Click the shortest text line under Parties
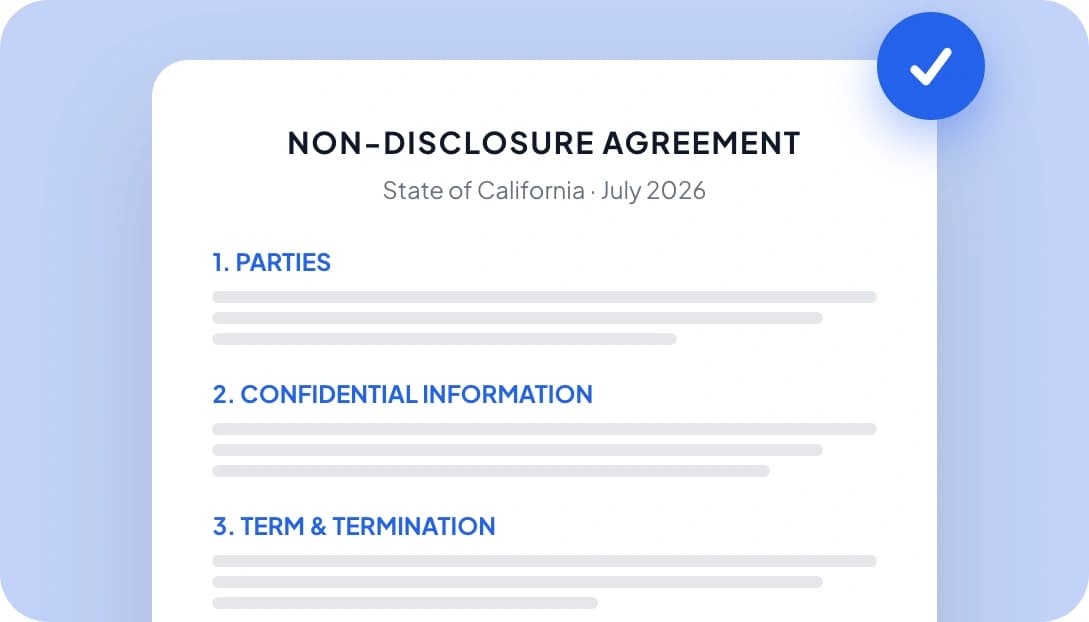The height and width of the screenshot is (622, 1089). click(x=444, y=339)
